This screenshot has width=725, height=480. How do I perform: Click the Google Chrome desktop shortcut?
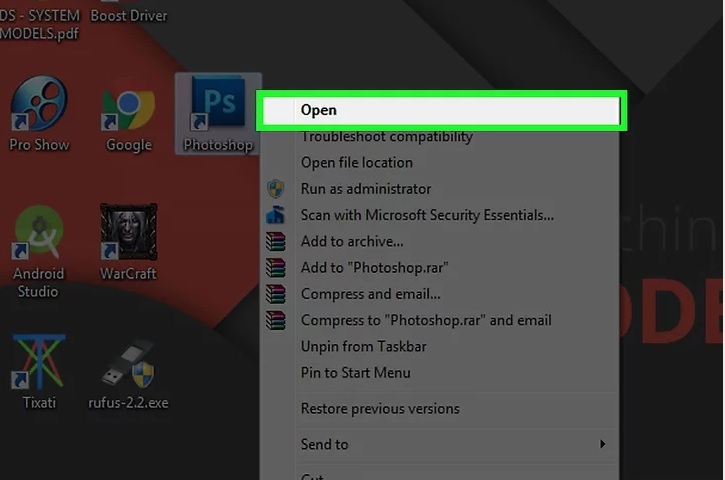click(x=129, y=118)
